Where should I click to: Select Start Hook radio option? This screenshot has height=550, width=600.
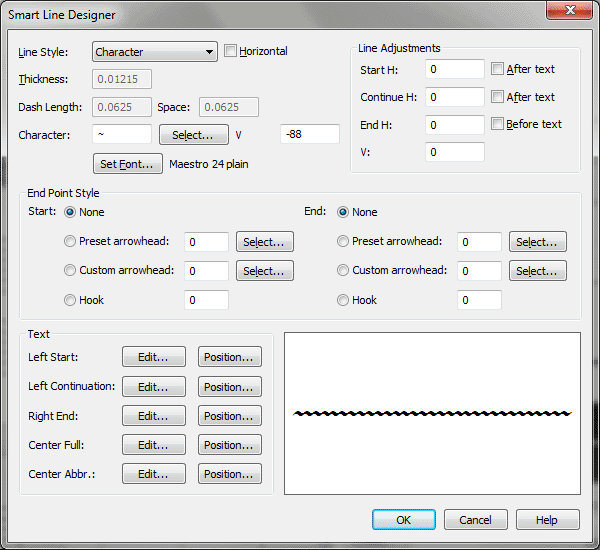(x=69, y=300)
